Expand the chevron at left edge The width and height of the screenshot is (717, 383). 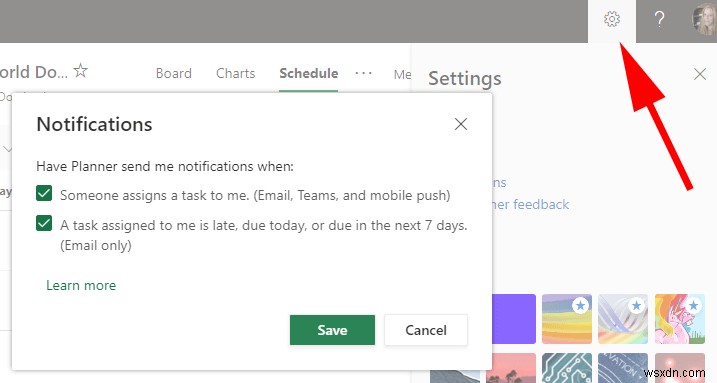[x=7, y=149]
